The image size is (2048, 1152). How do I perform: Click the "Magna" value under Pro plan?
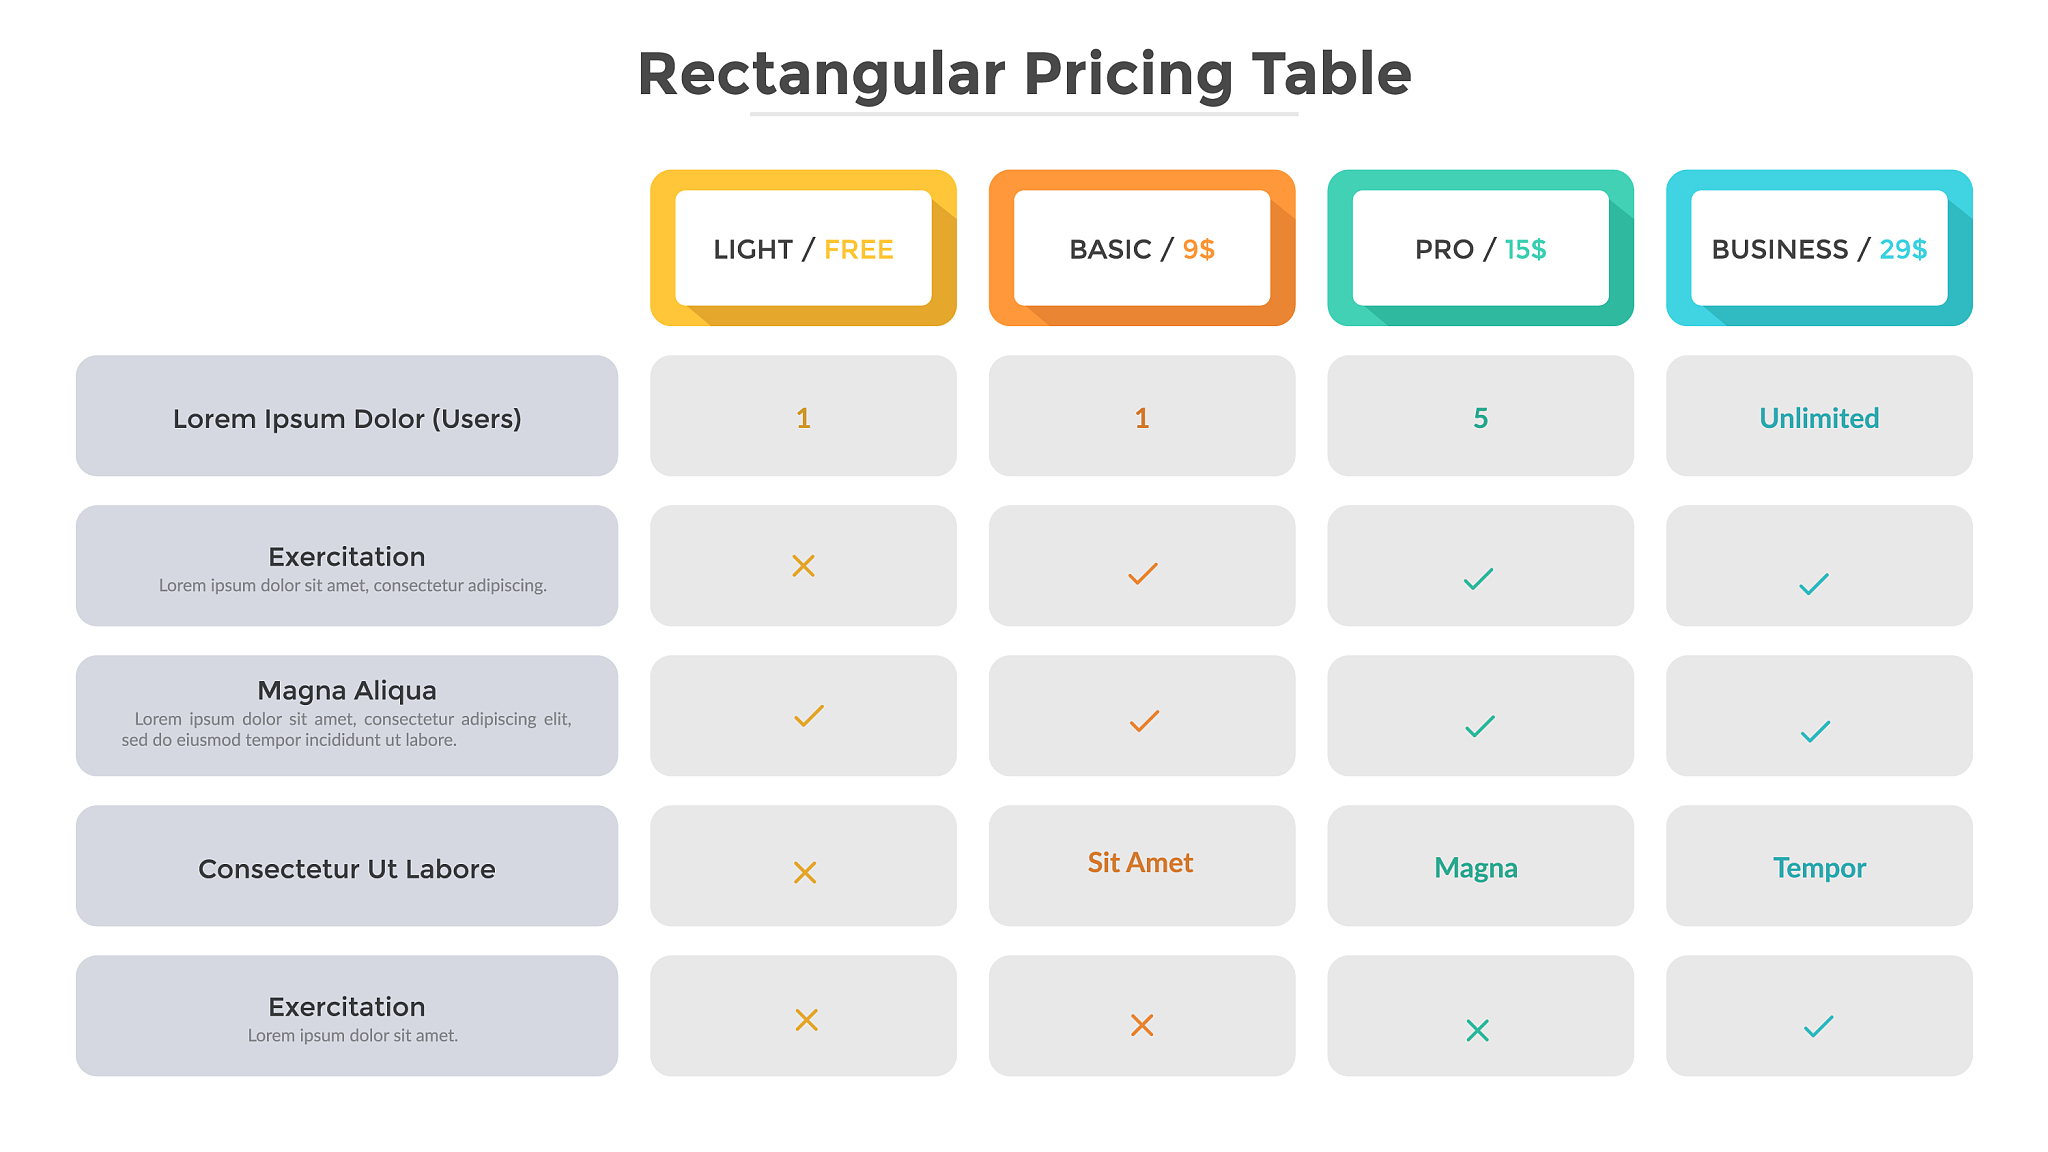click(x=1476, y=867)
